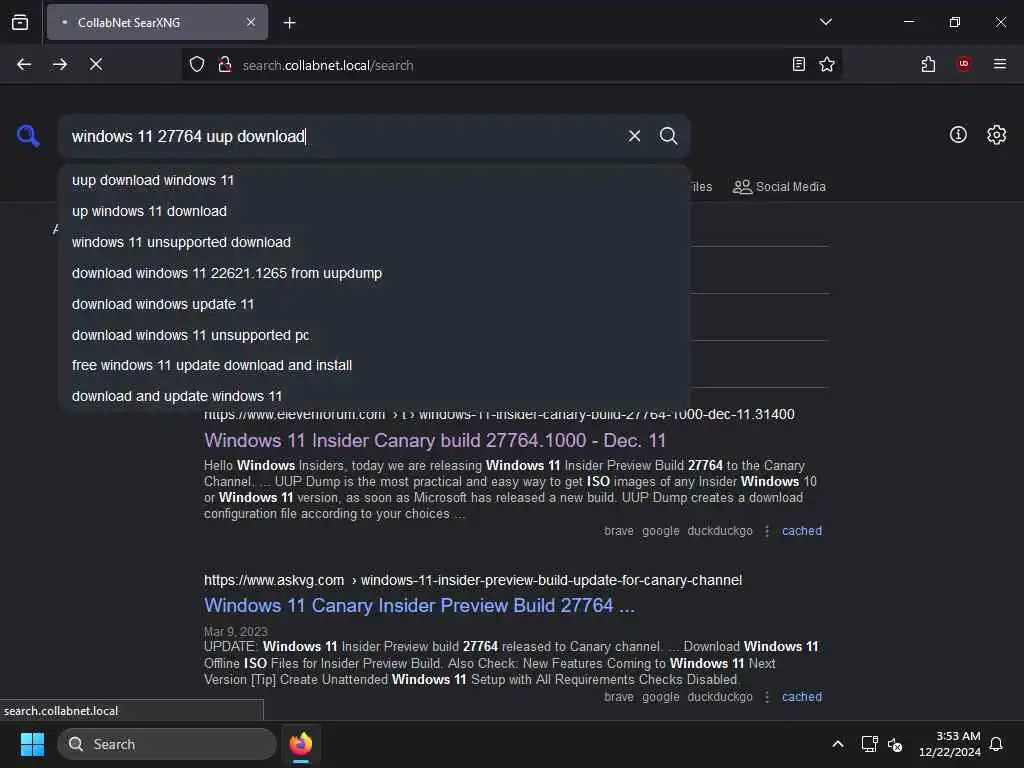Choose 'download and update windows 11' suggestion

coord(374,396)
